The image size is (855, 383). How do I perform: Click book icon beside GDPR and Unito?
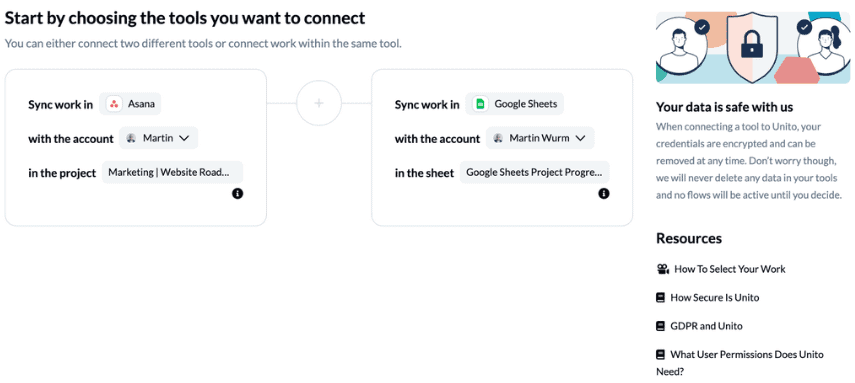tap(660, 326)
